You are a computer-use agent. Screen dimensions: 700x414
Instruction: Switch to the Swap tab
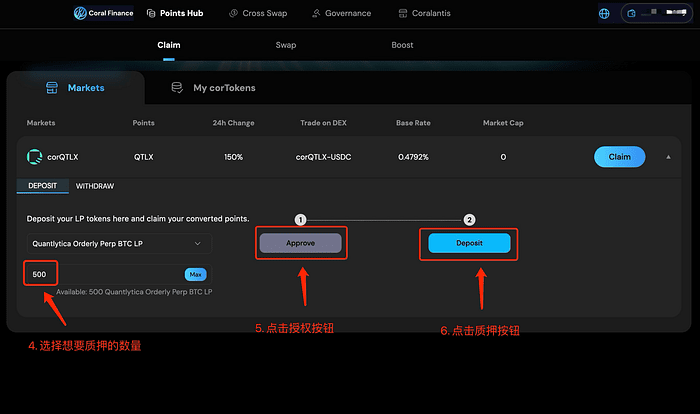tap(286, 45)
